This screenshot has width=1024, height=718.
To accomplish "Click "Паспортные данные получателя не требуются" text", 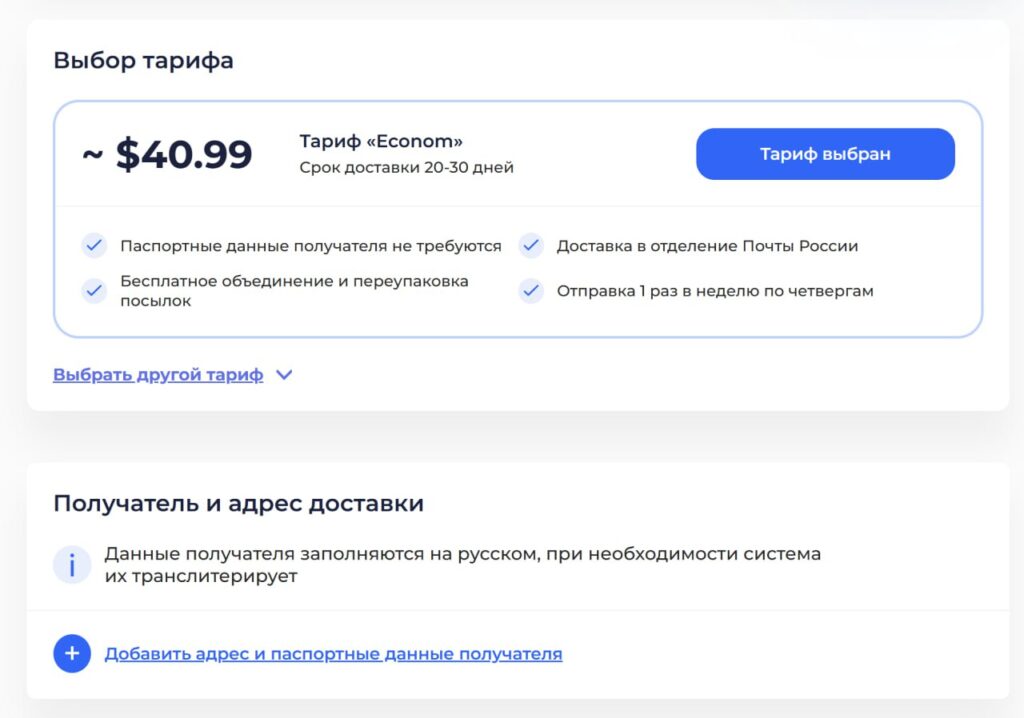I will click(311, 246).
